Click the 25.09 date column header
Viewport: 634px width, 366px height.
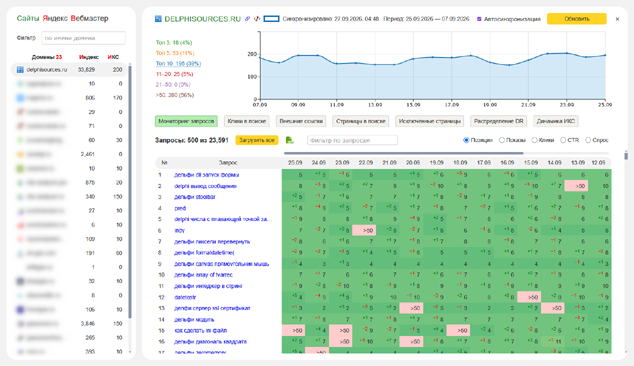coord(295,163)
